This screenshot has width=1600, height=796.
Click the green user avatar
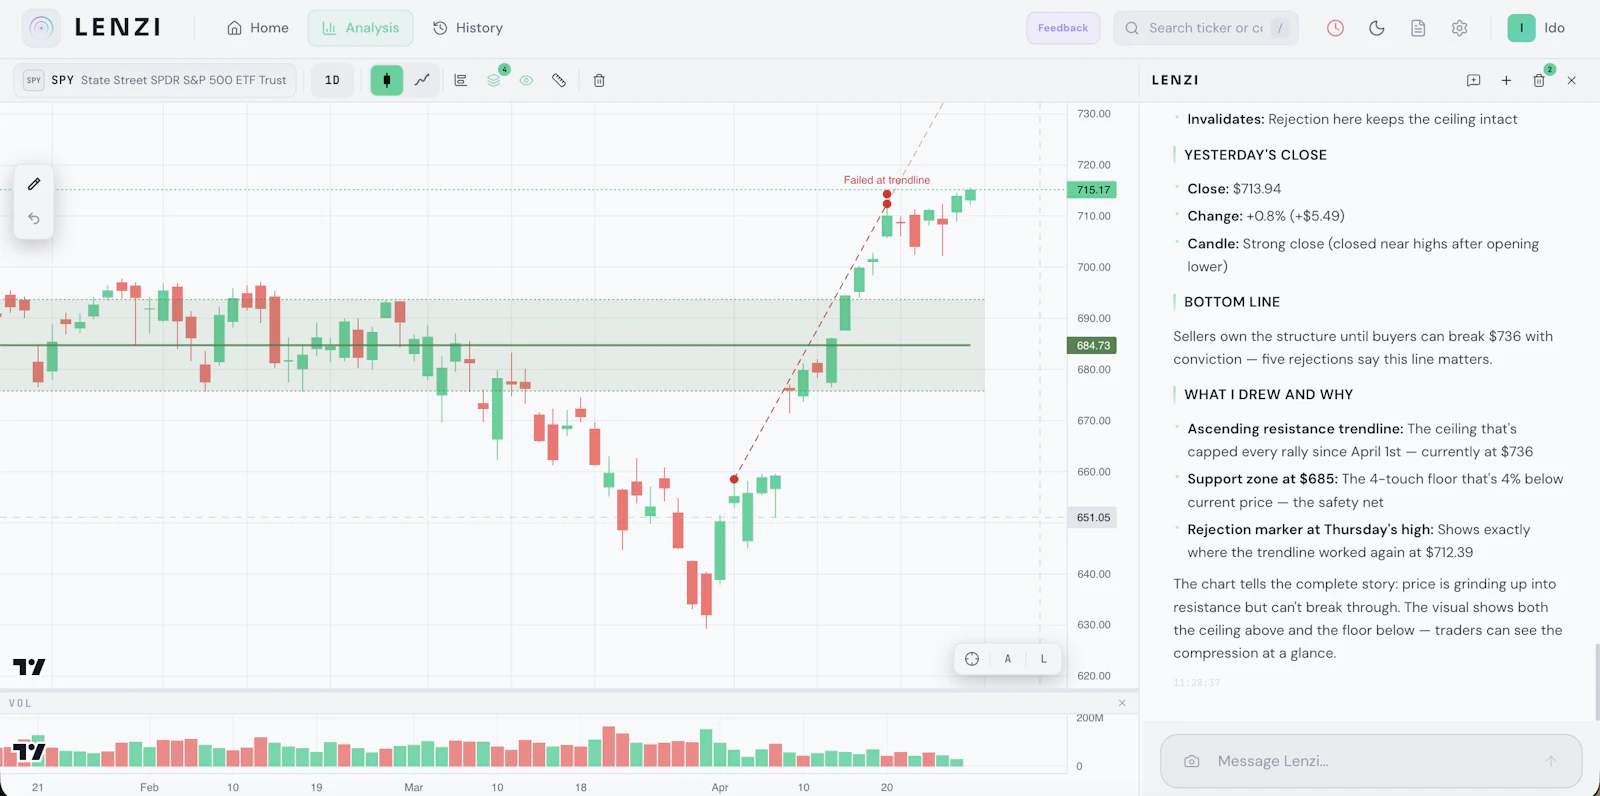click(1521, 28)
